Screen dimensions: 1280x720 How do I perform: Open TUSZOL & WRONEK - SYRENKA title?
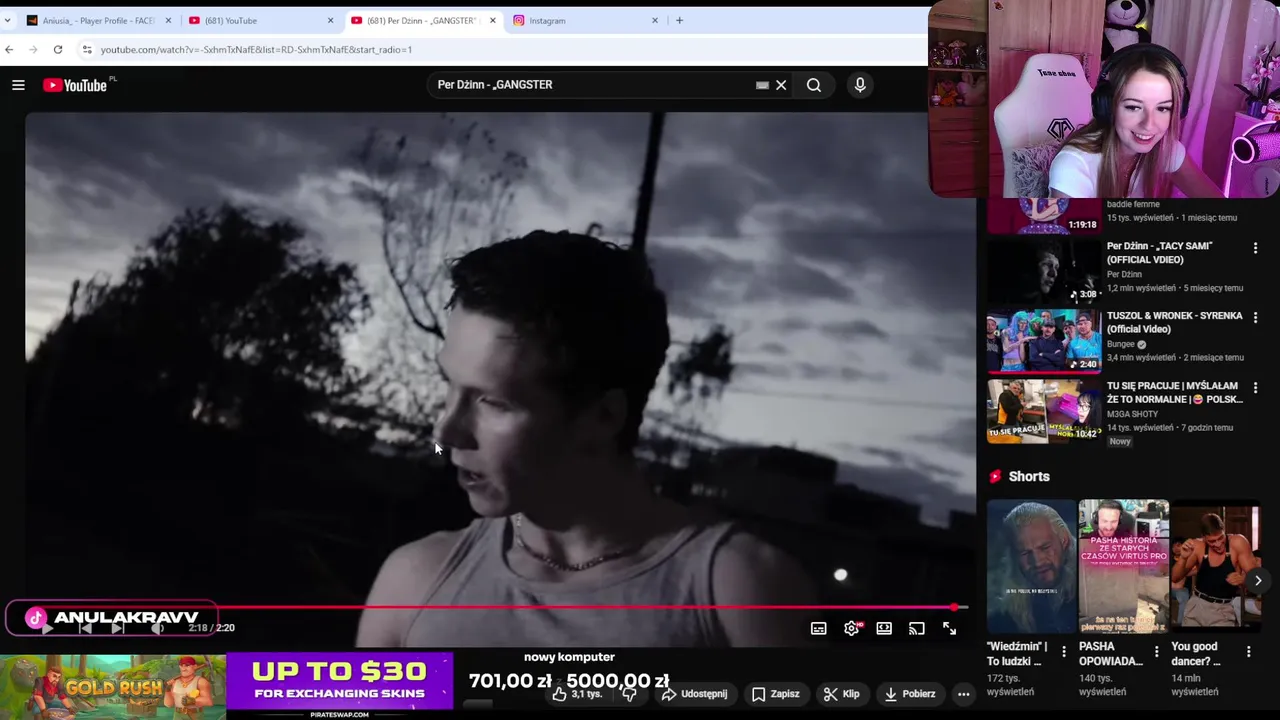click(1174, 322)
